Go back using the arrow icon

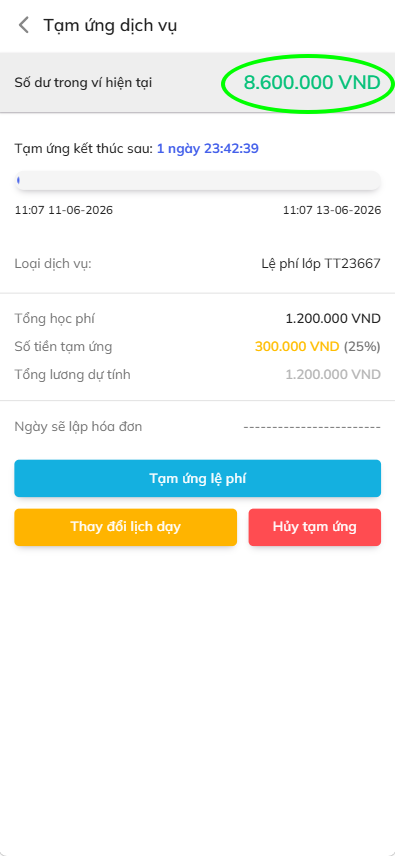click(23, 25)
